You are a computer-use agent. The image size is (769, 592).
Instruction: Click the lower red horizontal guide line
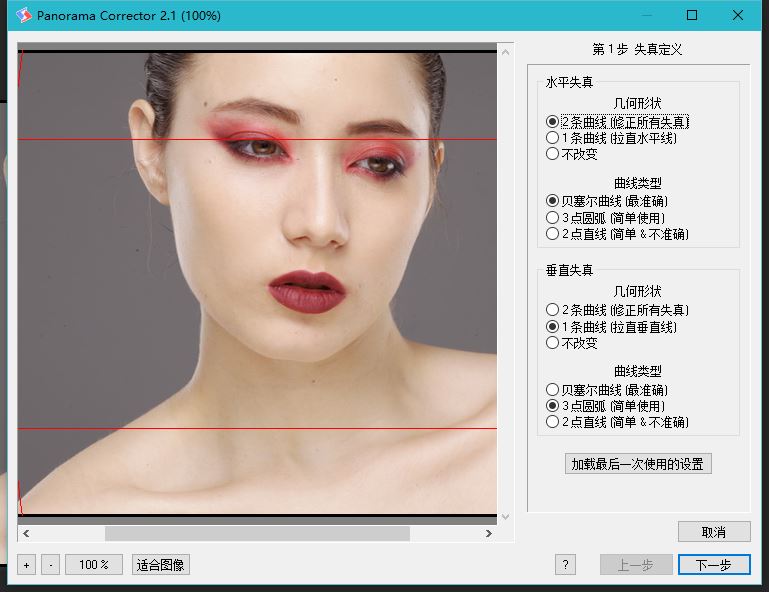[x=257, y=428]
